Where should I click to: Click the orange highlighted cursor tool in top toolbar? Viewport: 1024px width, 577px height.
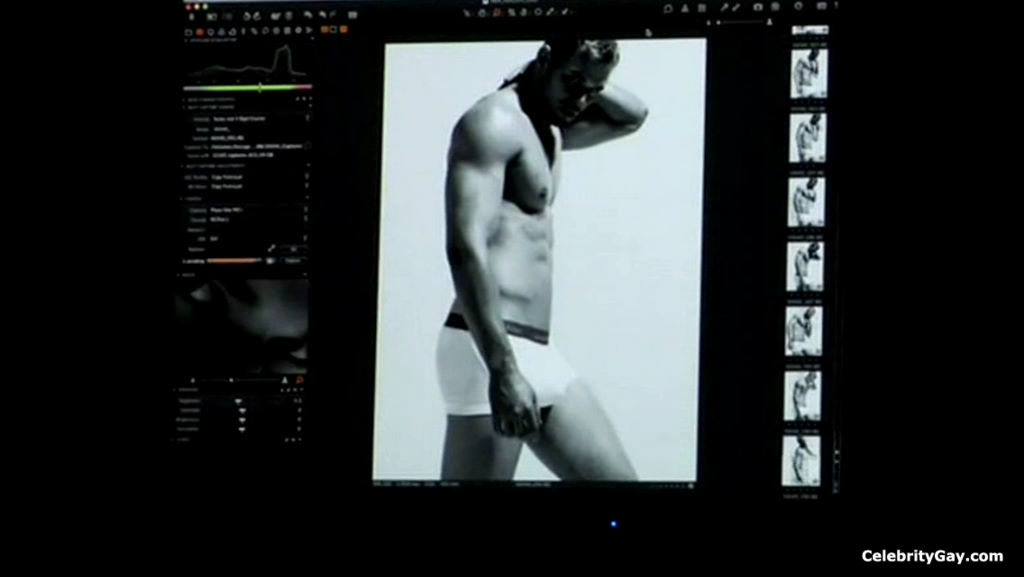click(x=496, y=12)
